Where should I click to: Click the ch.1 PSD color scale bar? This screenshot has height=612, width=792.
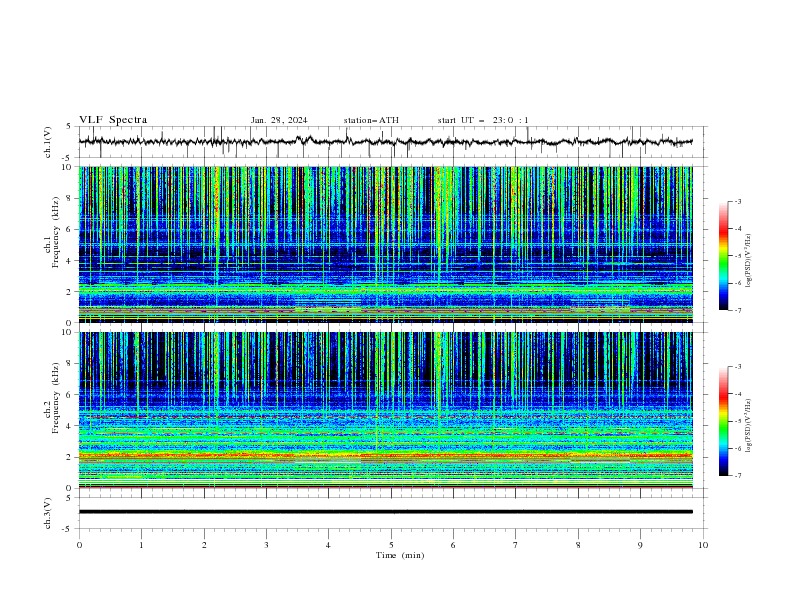click(x=723, y=256)
